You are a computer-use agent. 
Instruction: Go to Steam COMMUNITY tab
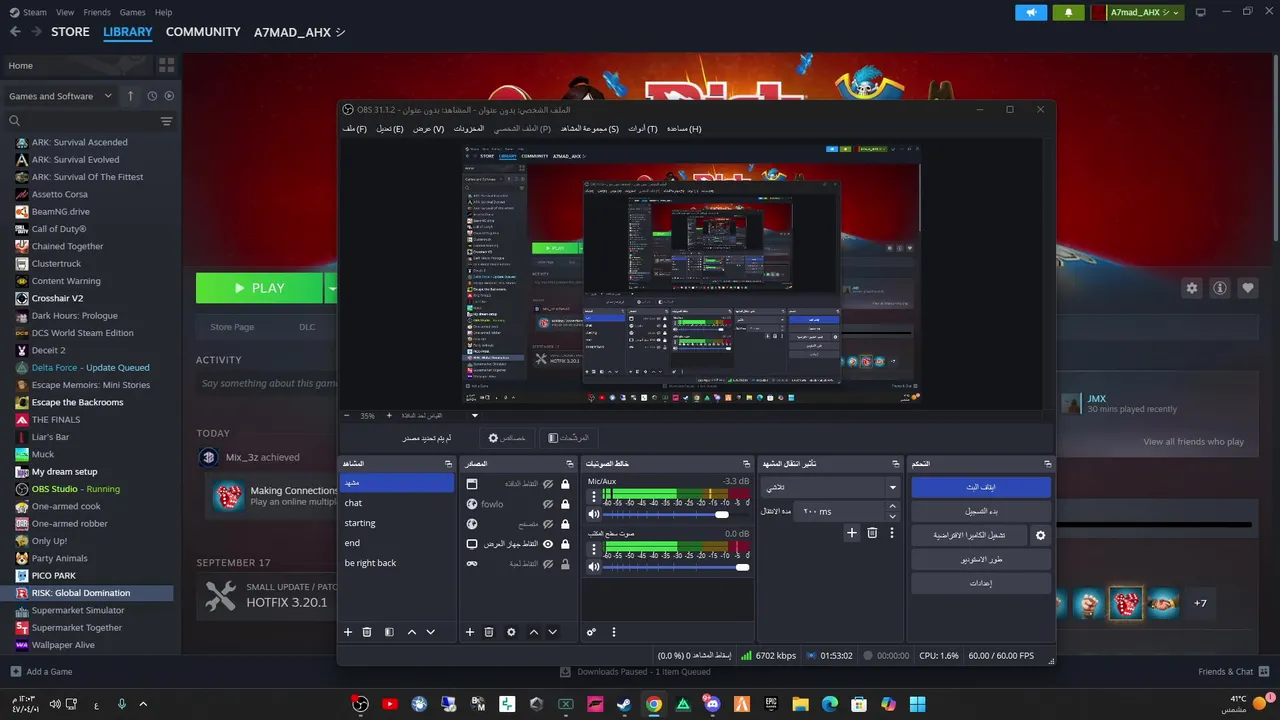(203, 32)
